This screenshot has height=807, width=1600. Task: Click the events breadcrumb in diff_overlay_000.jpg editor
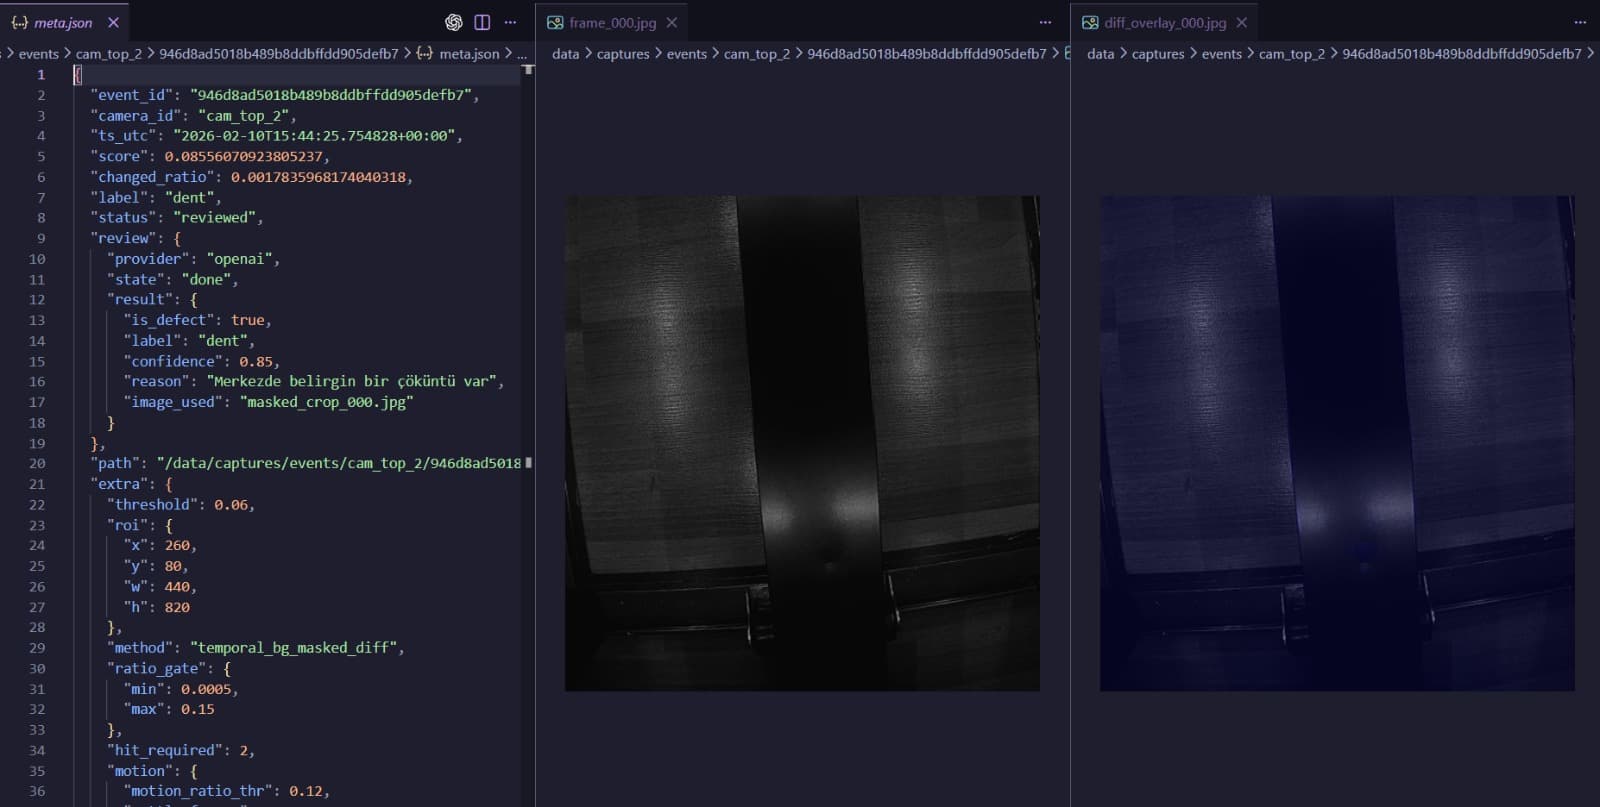tap(1221, 54)
